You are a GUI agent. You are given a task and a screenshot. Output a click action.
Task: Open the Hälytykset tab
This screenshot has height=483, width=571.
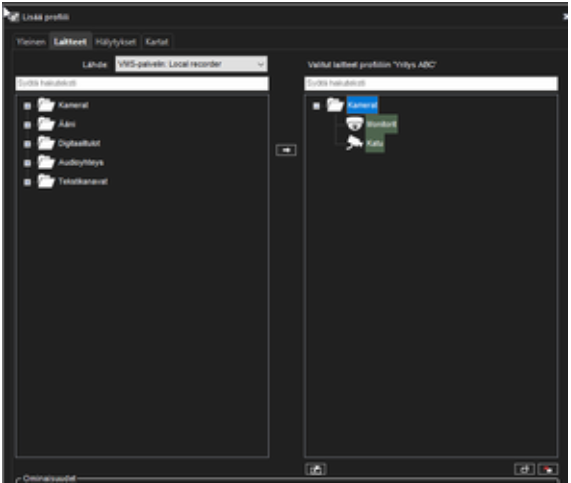116,42
